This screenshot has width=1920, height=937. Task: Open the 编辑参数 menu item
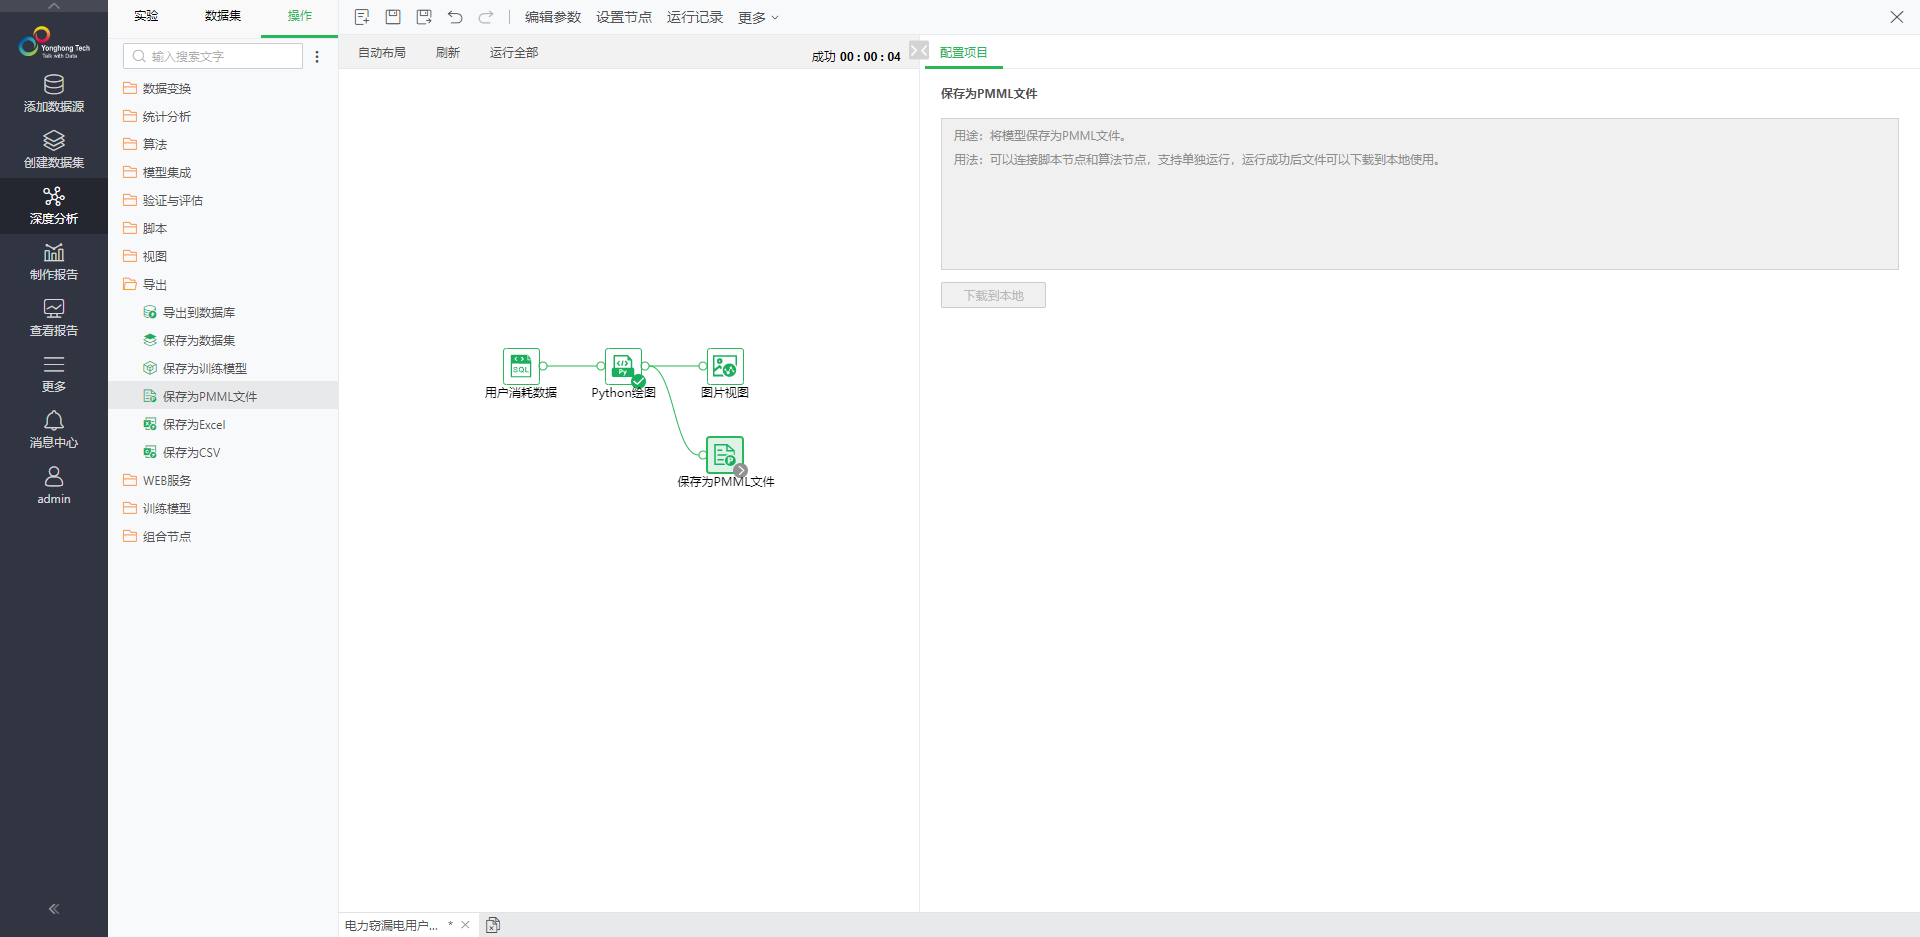[552, 17]
